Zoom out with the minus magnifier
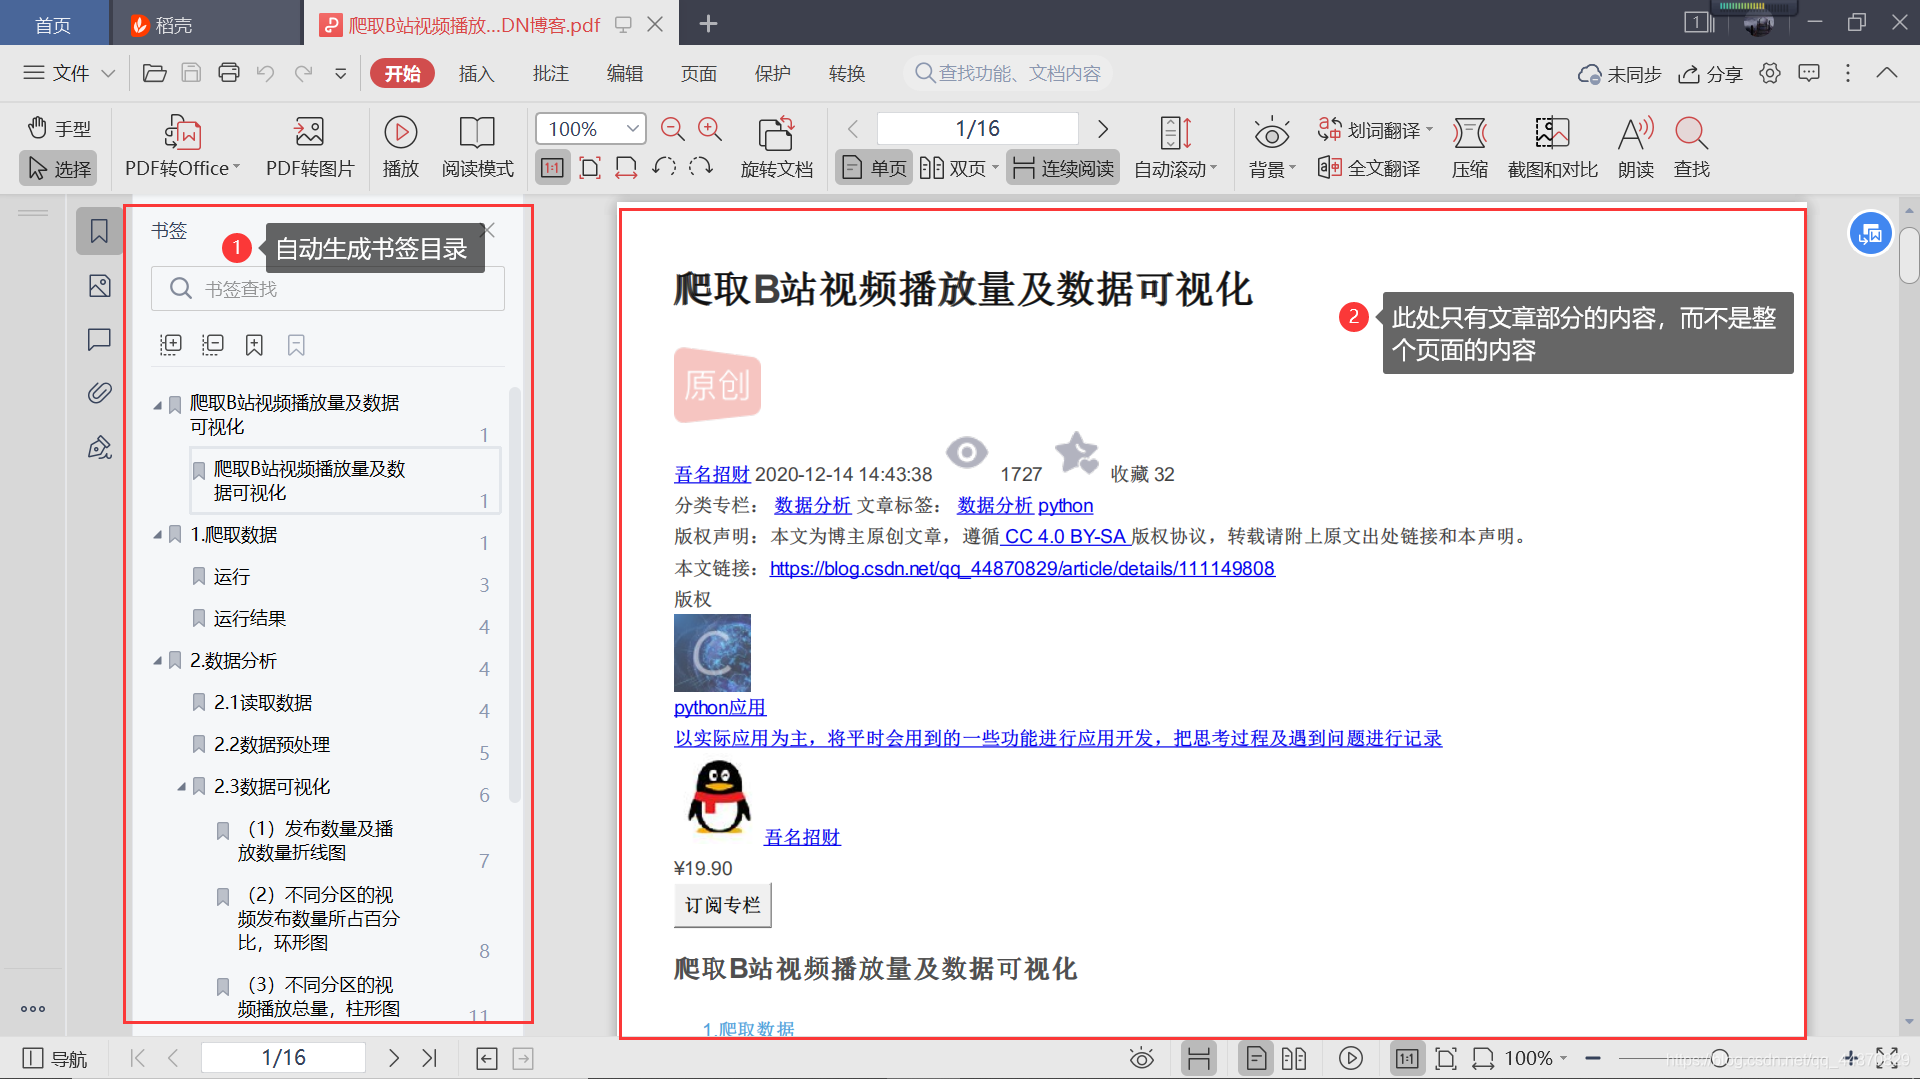1920x1079 pixels. point(673,129)
